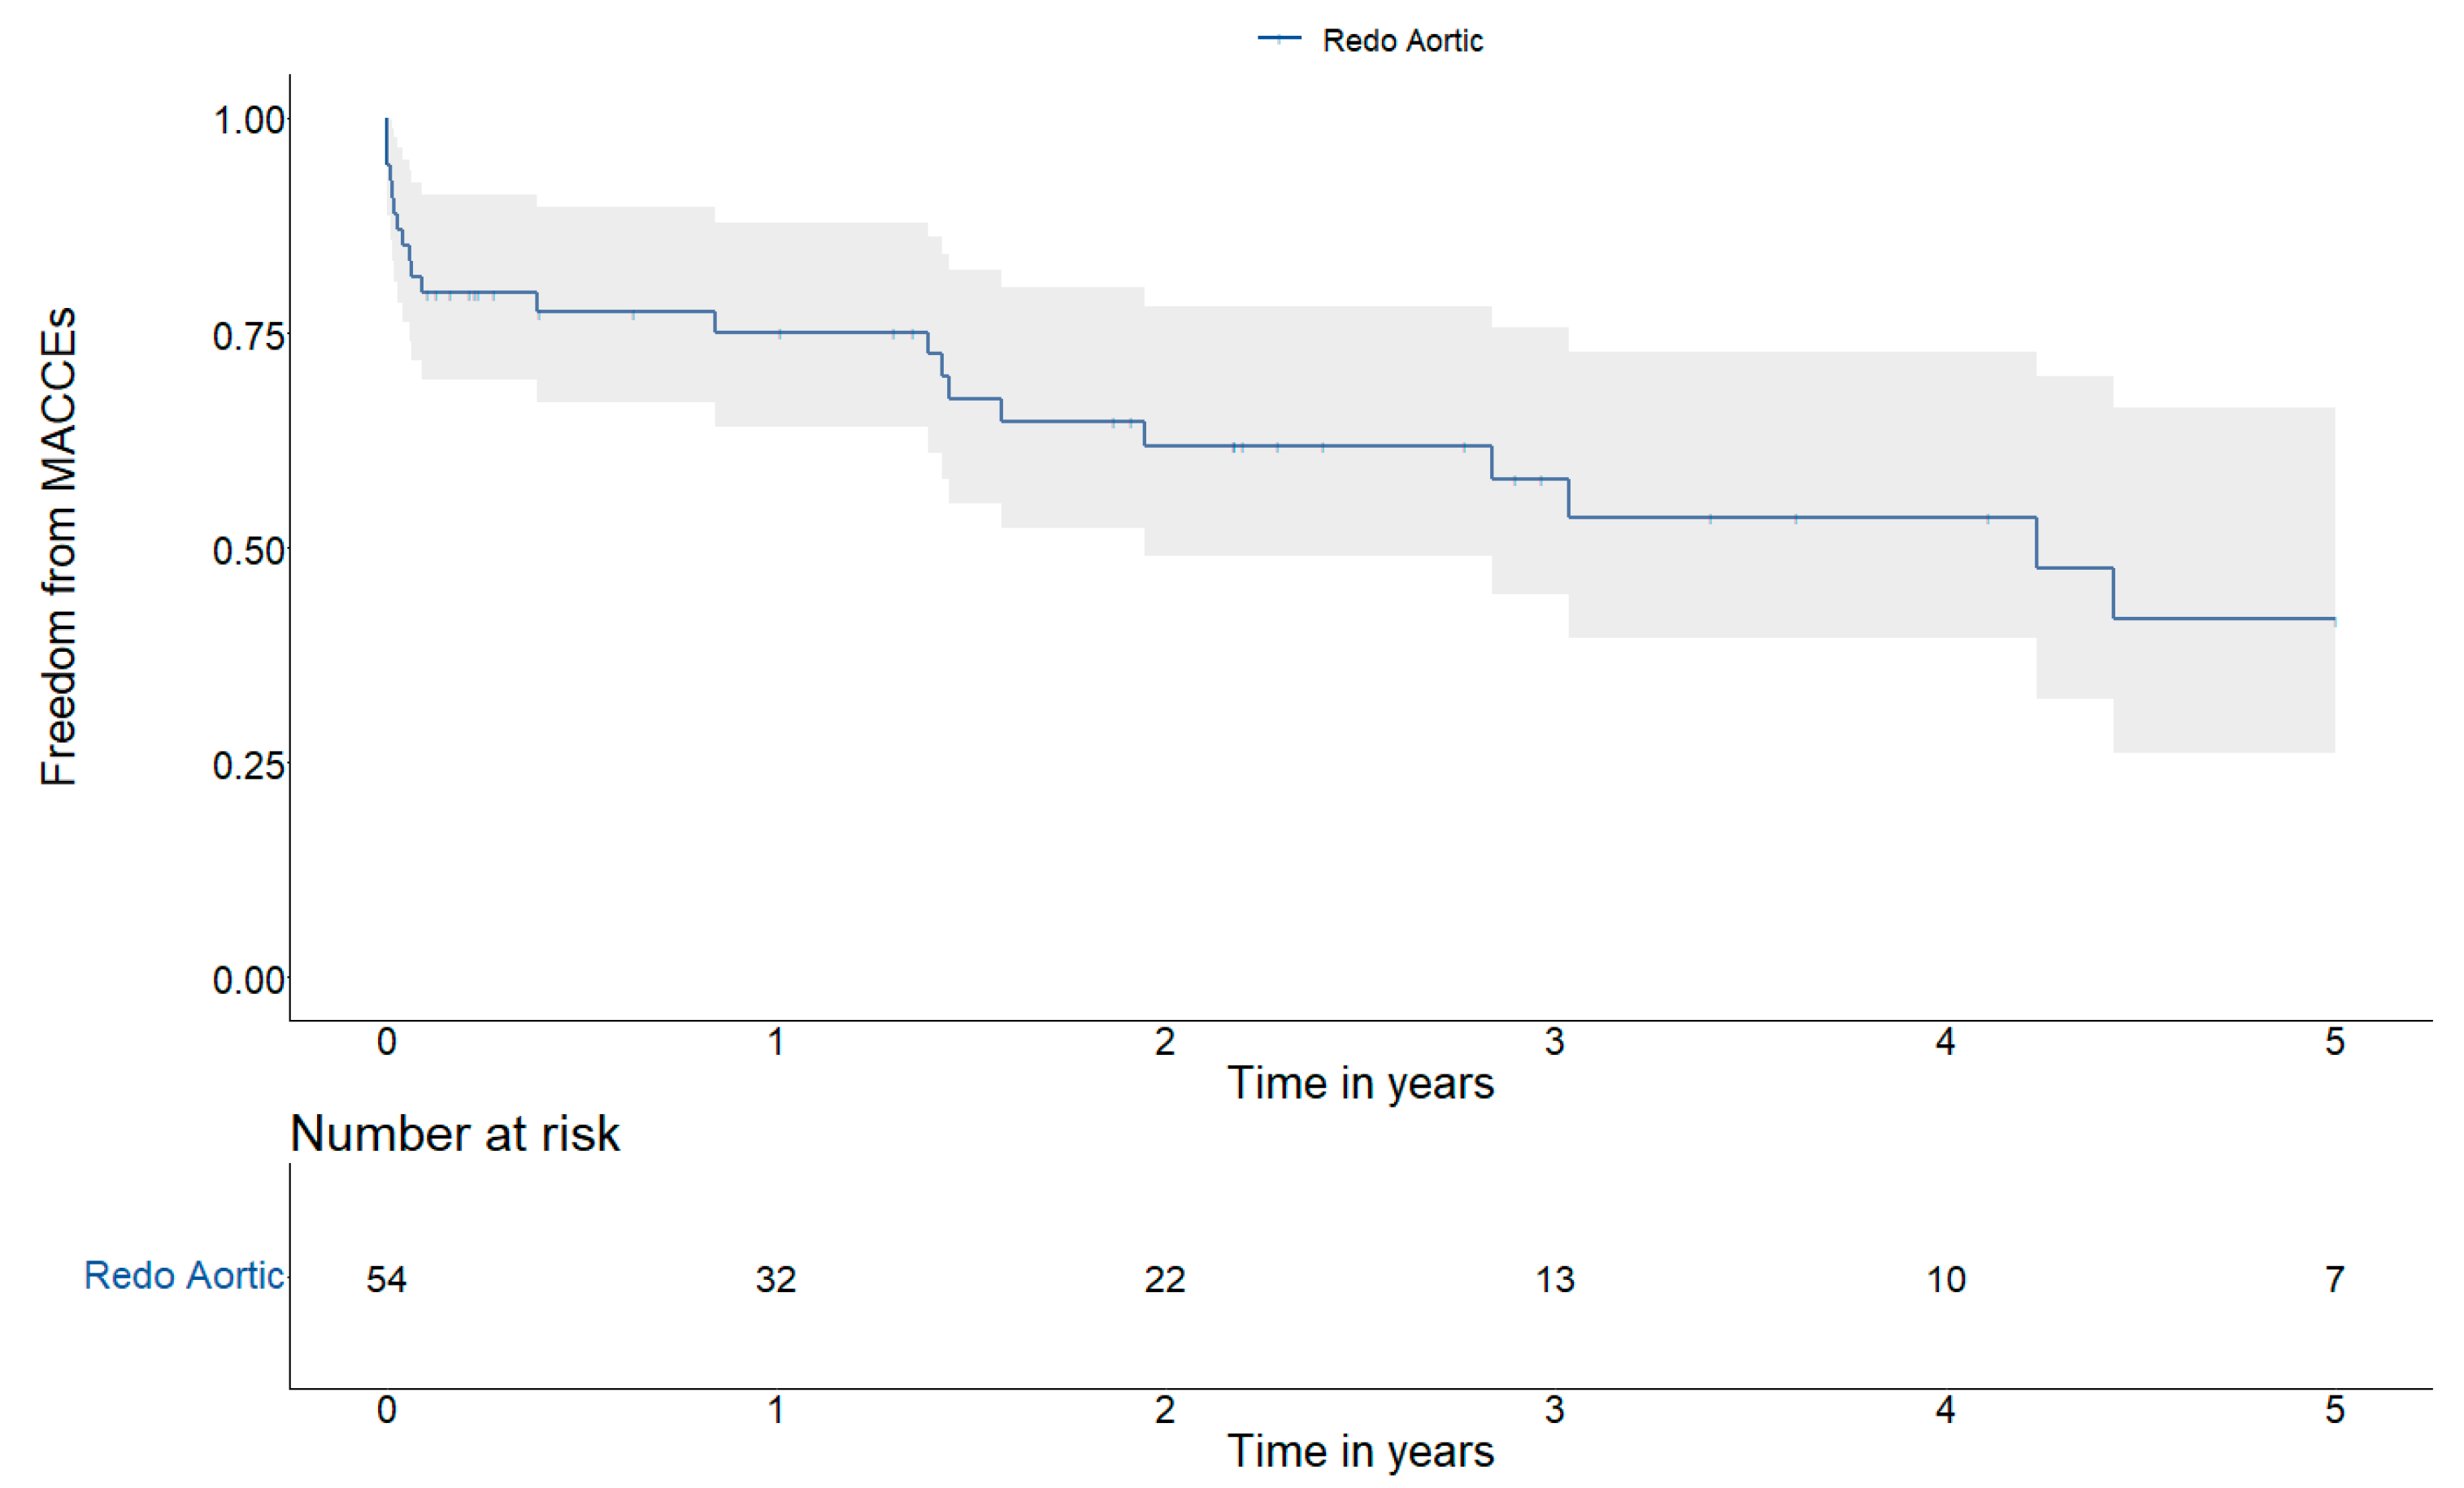
Task: Select the number at risk value 13
Action: 1555,1280
